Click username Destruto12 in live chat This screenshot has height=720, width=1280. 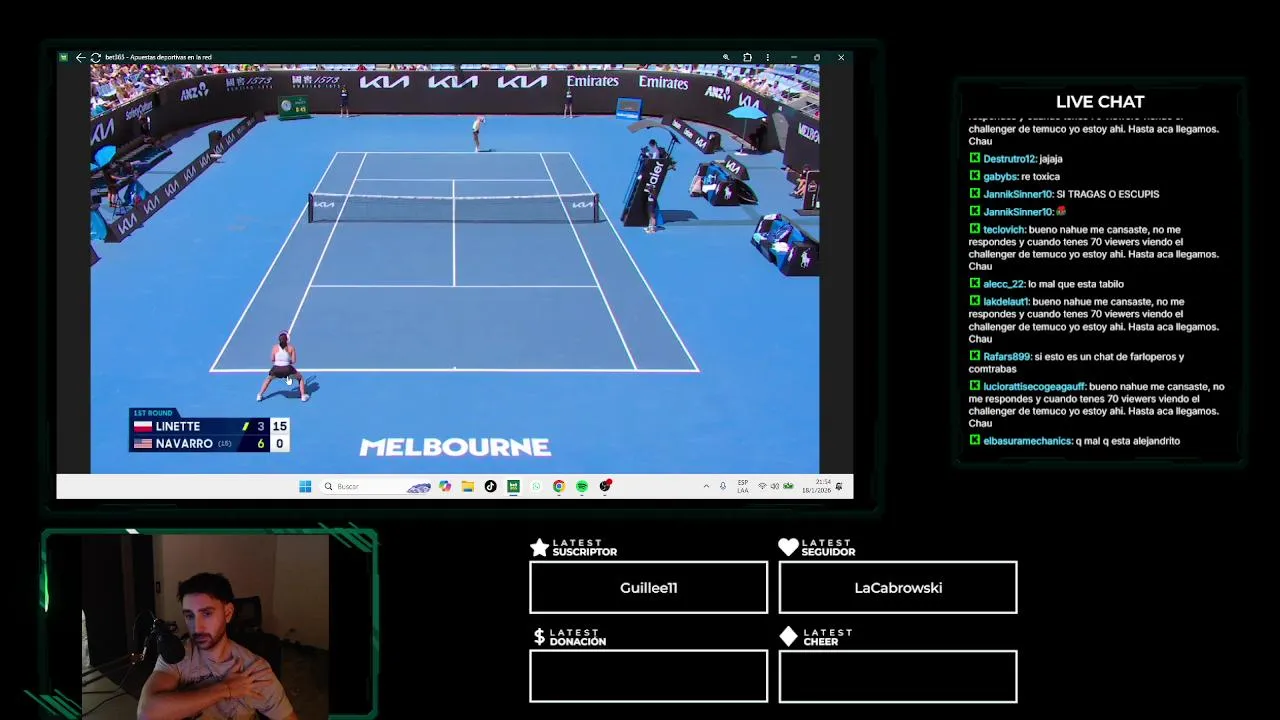[x=1009, y=159]
